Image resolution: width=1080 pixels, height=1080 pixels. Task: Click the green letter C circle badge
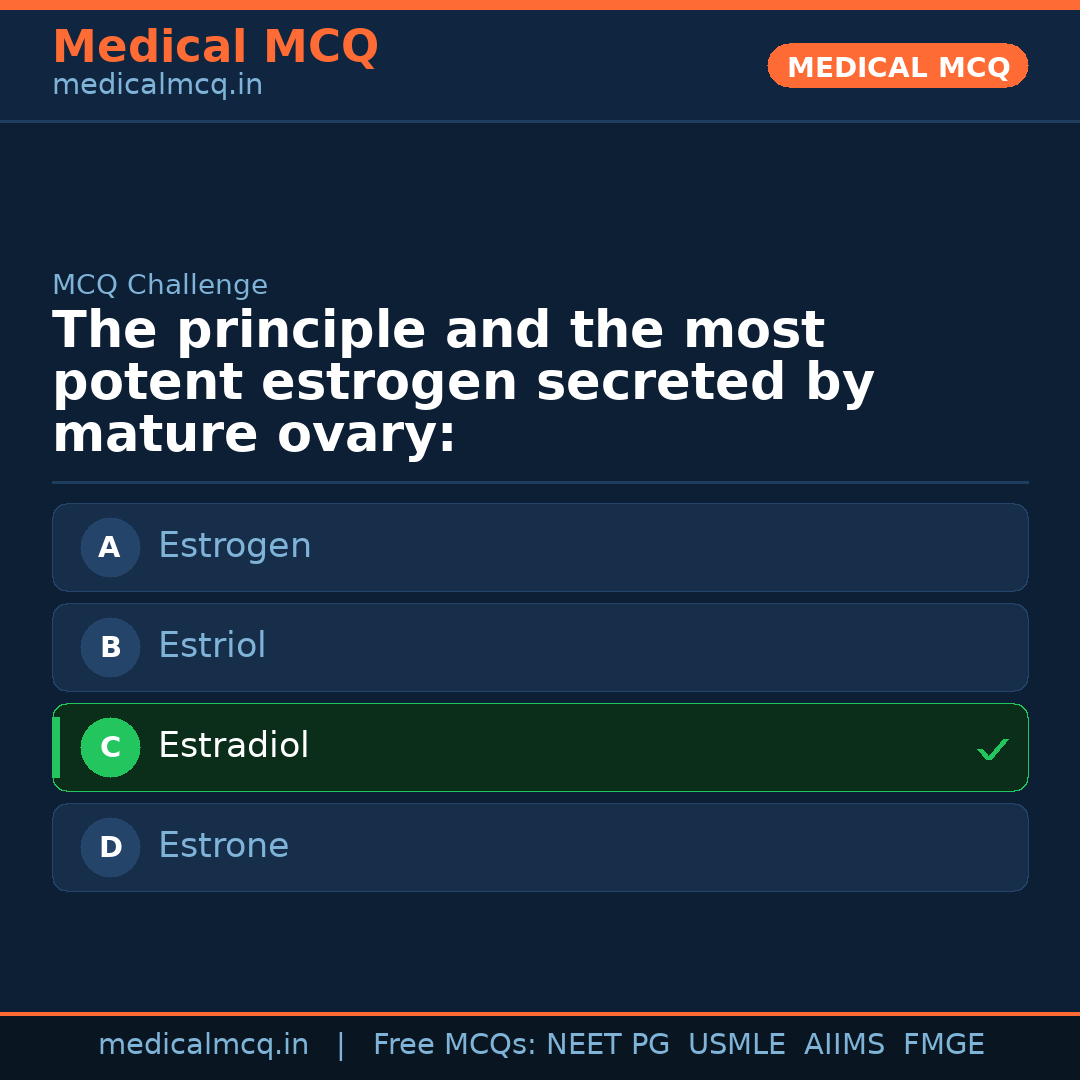coord(110,747)
